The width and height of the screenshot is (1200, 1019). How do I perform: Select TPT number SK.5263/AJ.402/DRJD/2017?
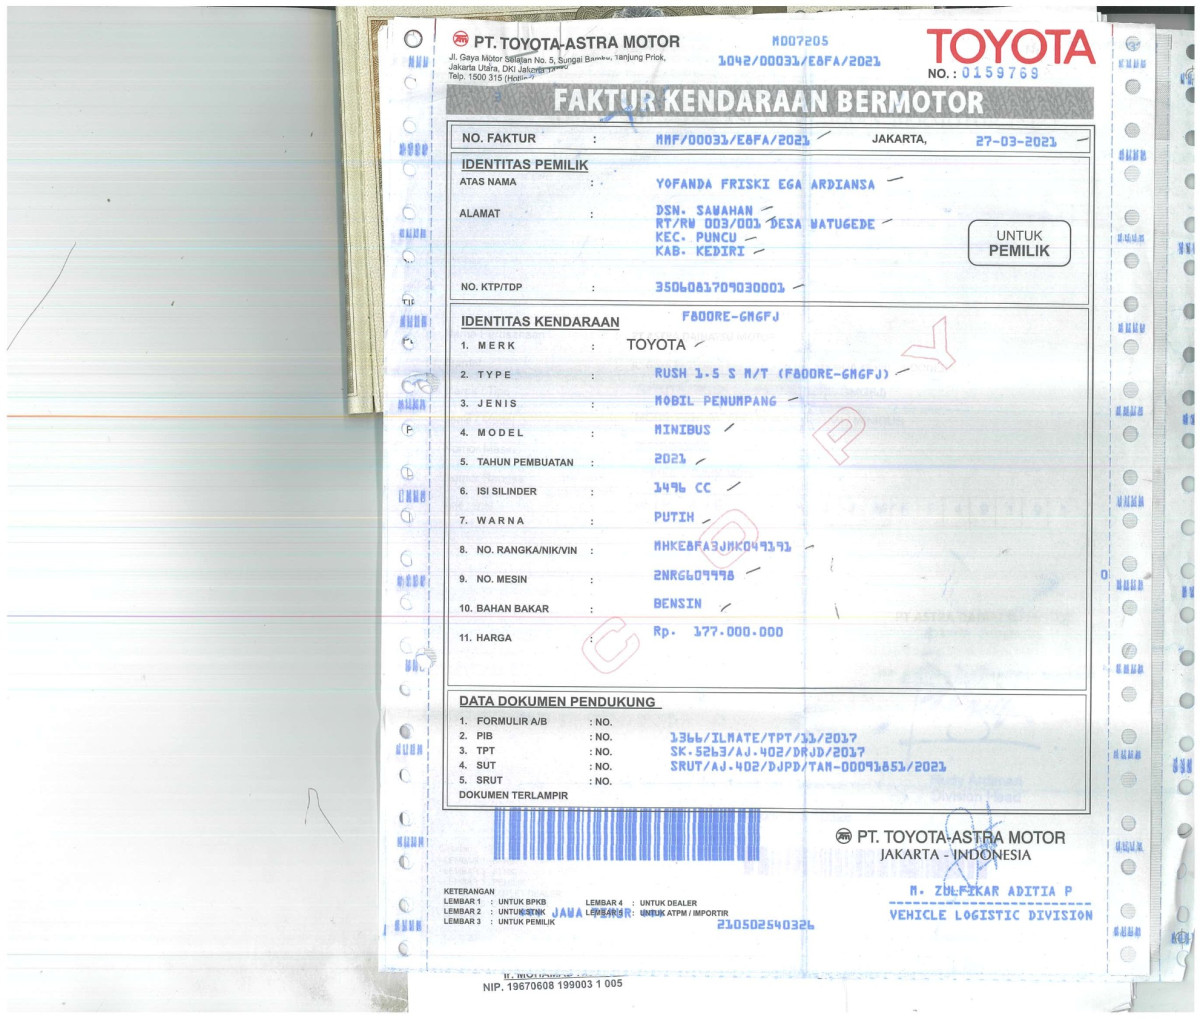767,752
